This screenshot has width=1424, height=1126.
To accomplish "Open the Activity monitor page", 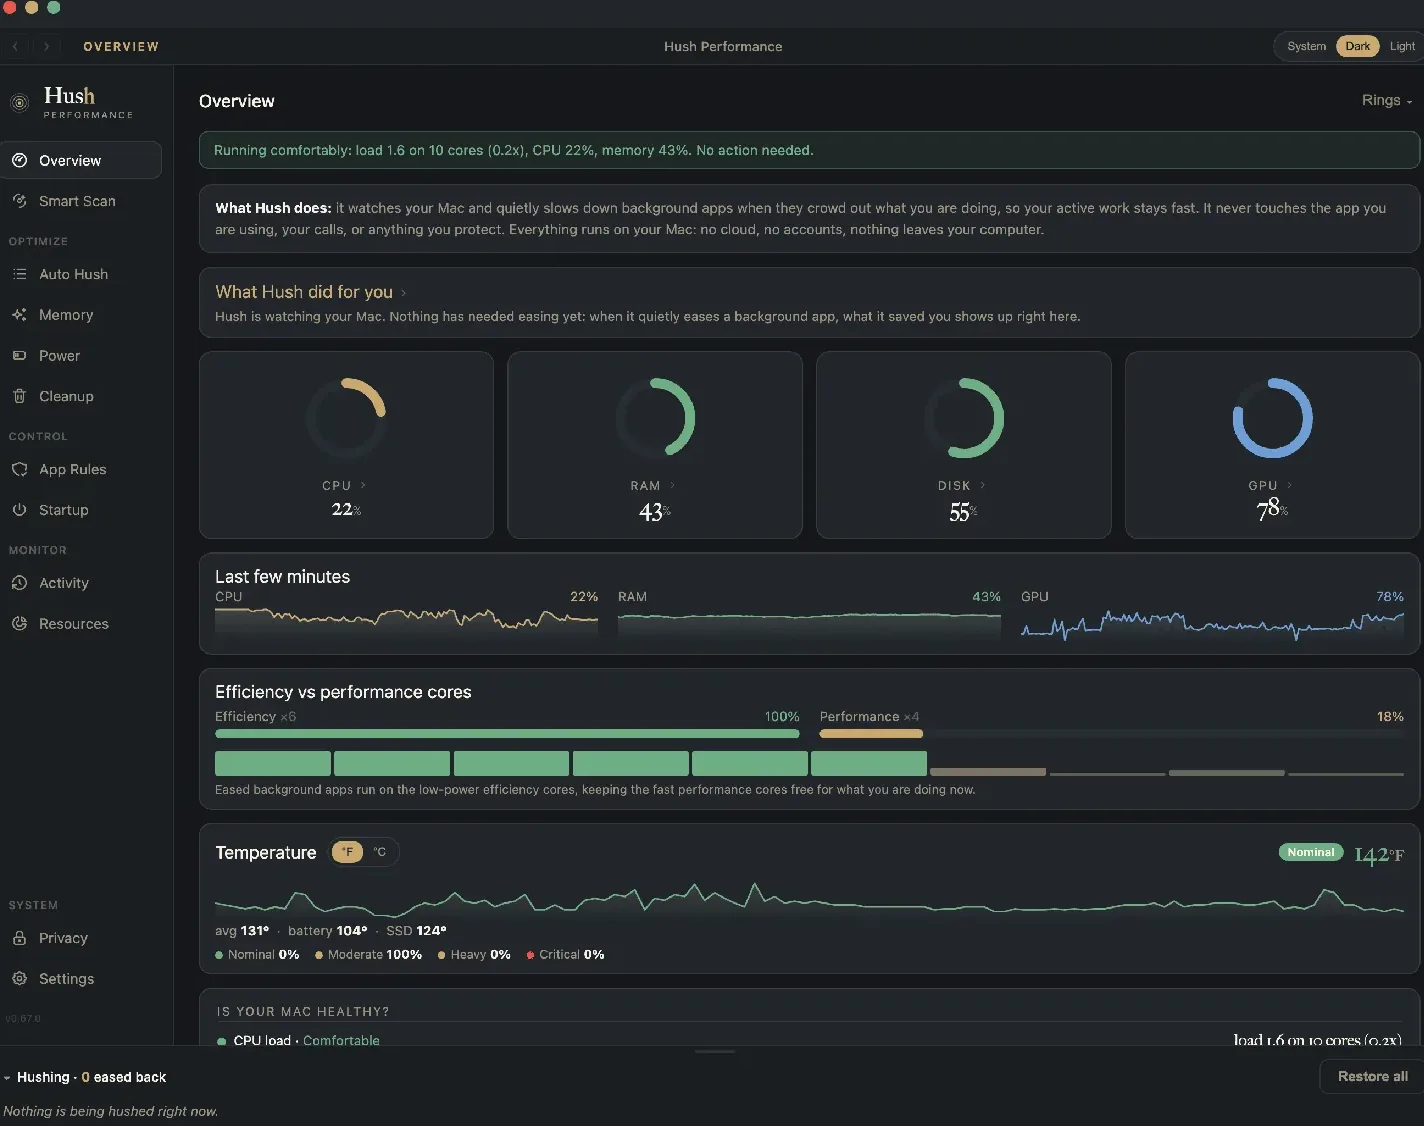I will [81, 583].
